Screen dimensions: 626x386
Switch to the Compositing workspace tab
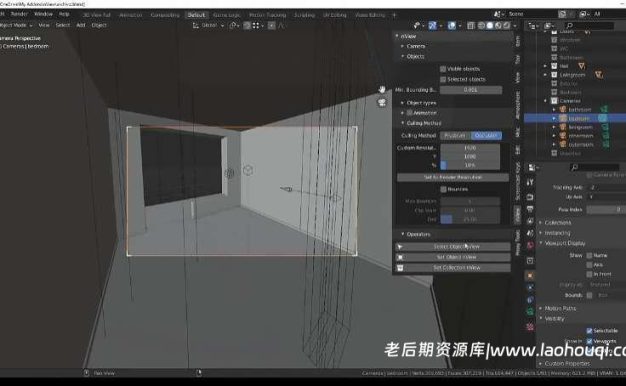[x=165, y=15]
